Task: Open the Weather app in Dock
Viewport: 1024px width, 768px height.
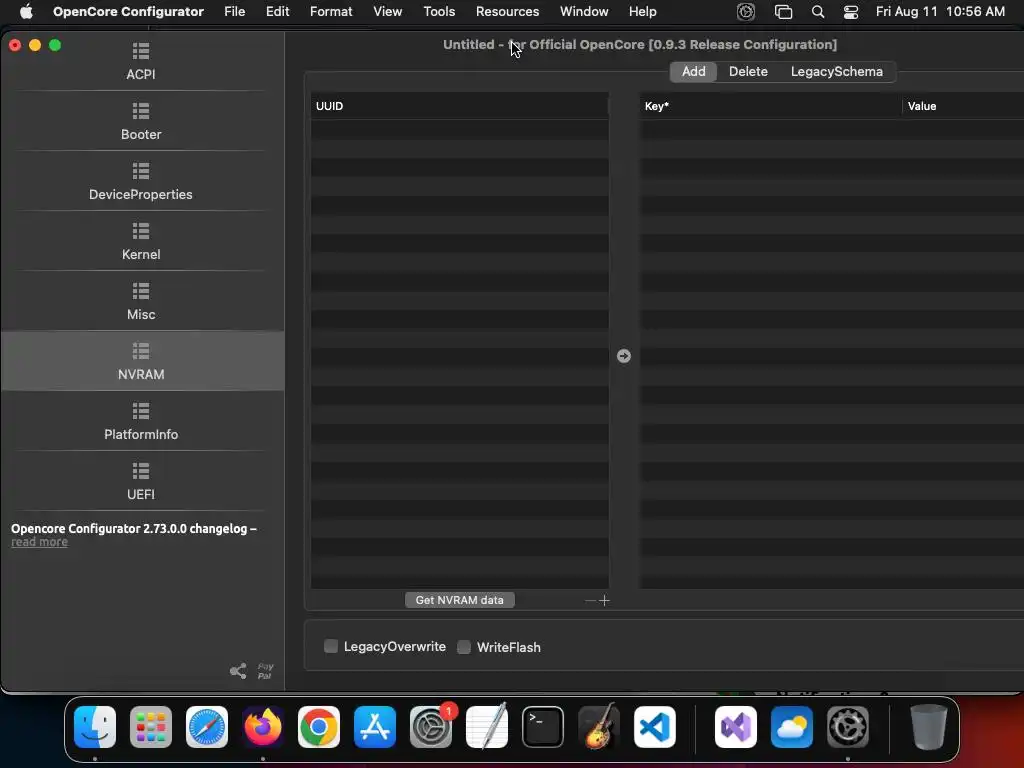Action: (792, 727)
